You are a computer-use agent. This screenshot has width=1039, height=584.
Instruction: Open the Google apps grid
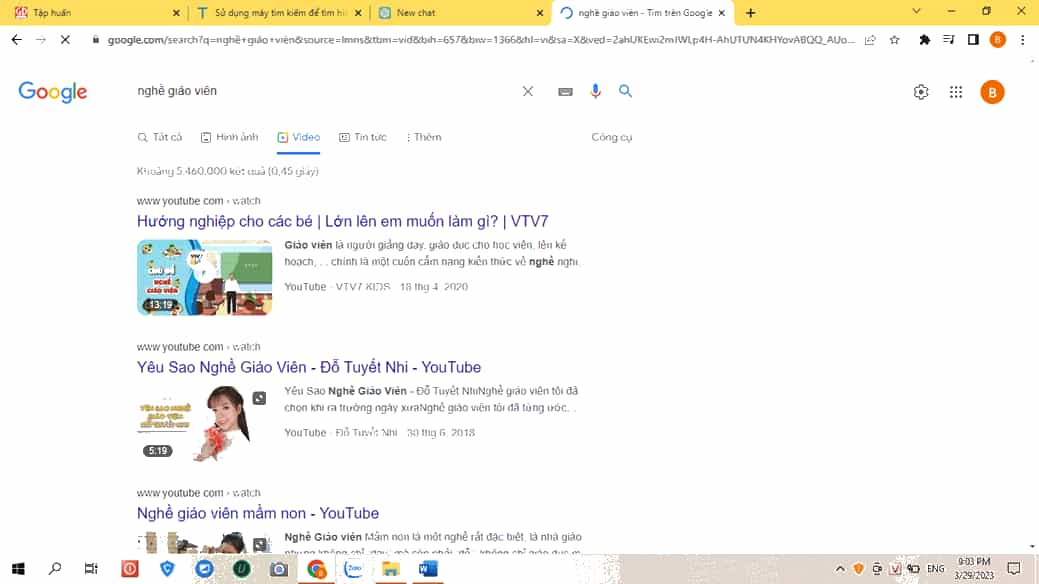pyautogui.click(x=956, y=92)
